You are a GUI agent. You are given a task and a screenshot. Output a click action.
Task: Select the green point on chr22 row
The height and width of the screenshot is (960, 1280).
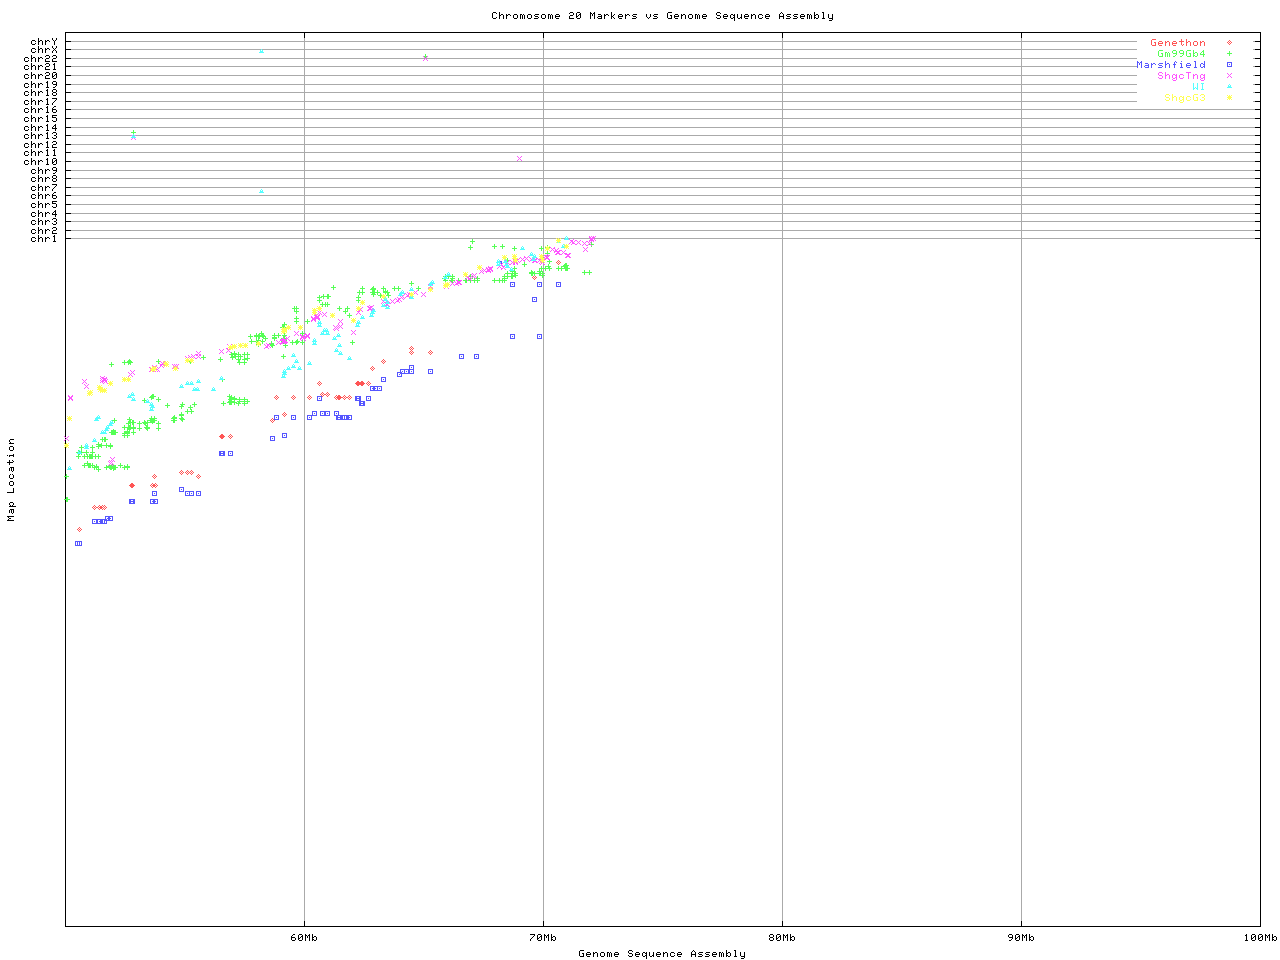click(x=426, y=58)
